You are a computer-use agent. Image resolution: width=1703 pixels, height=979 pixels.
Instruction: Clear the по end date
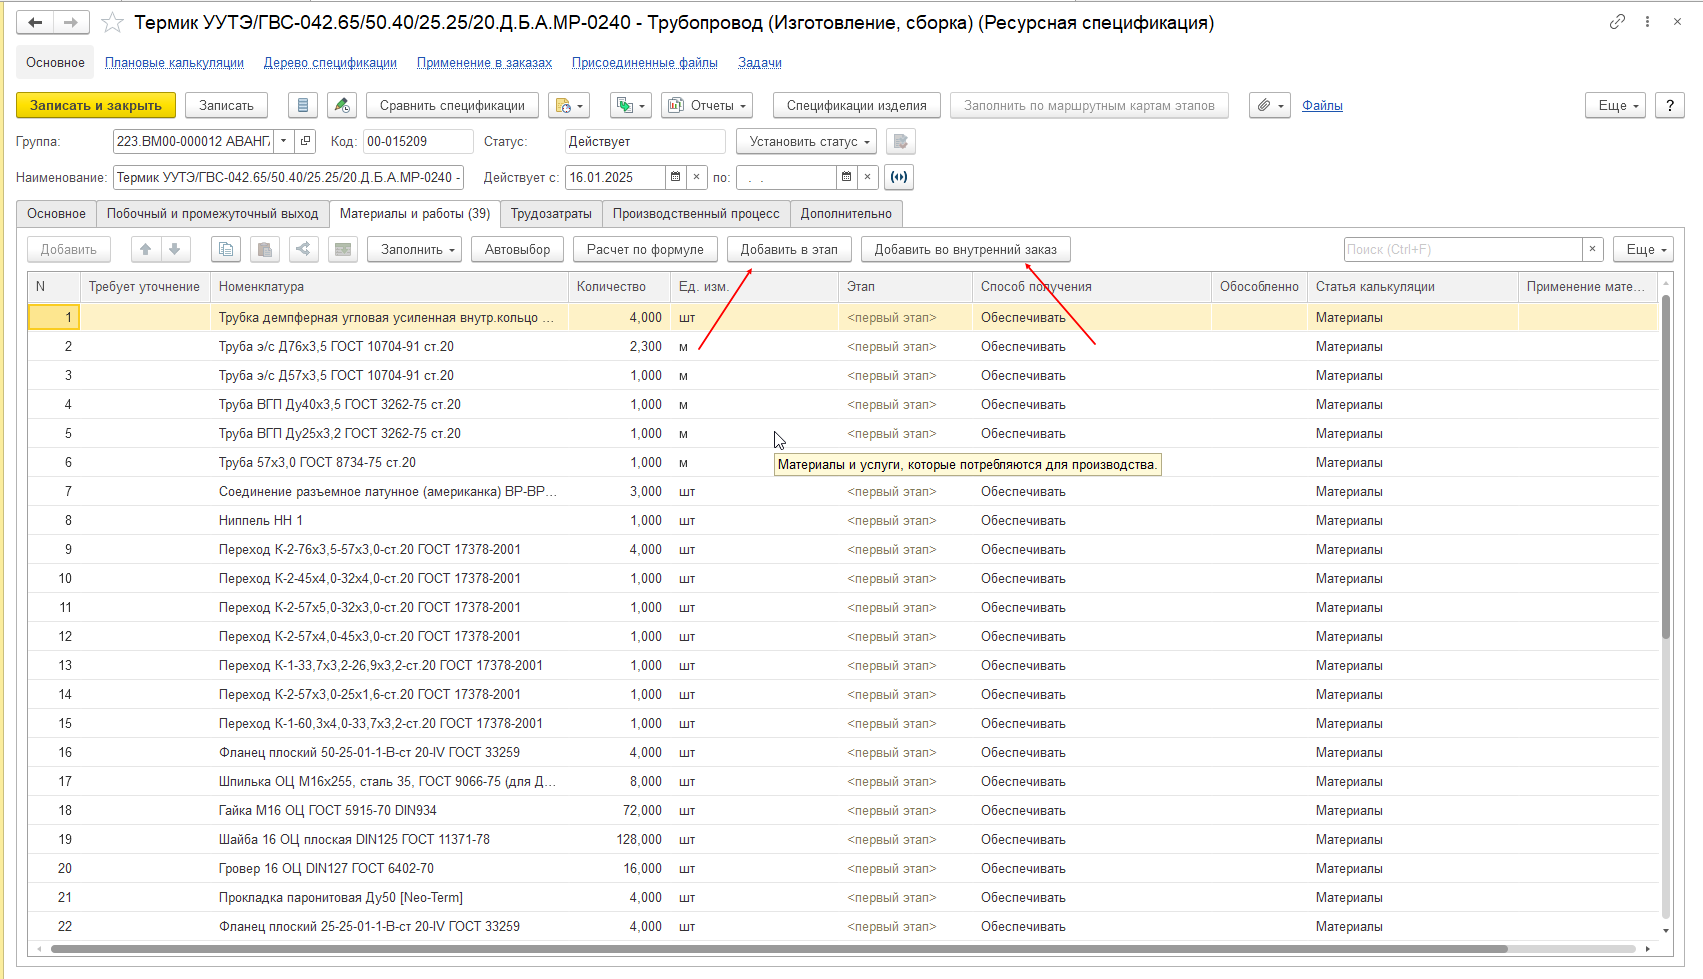click(868, 177)
